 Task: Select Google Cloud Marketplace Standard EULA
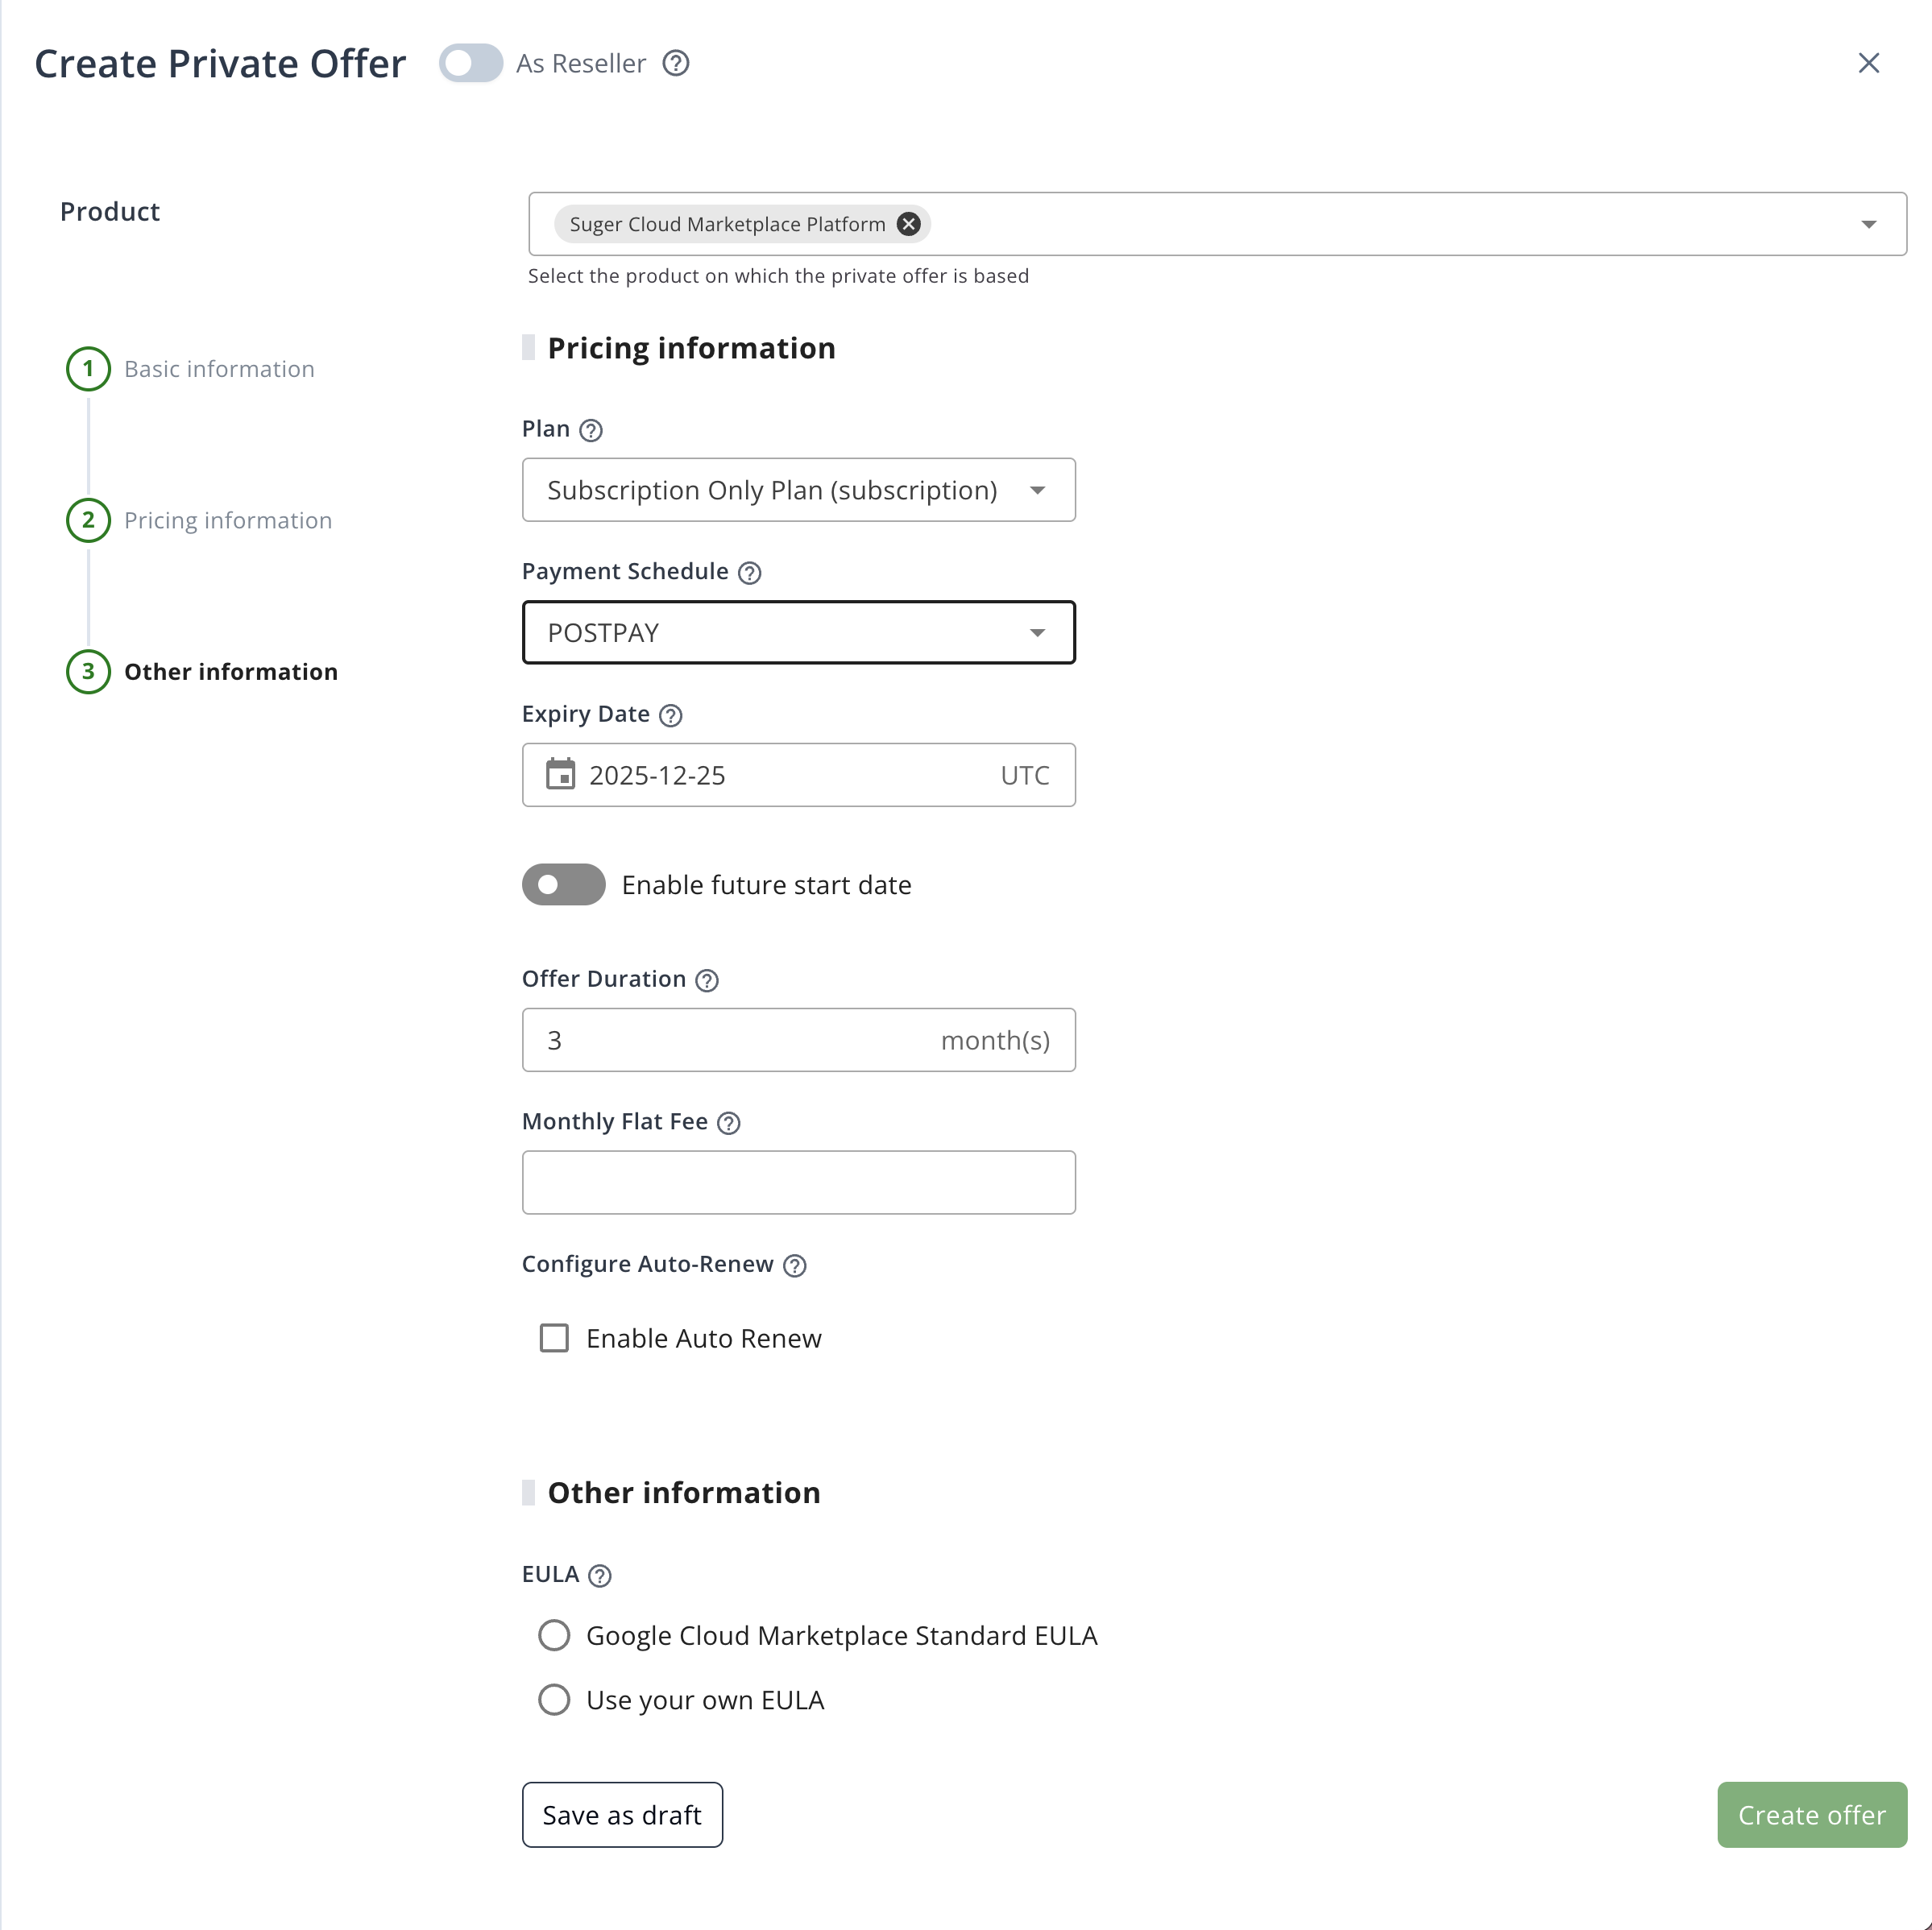pos(554,1635)
